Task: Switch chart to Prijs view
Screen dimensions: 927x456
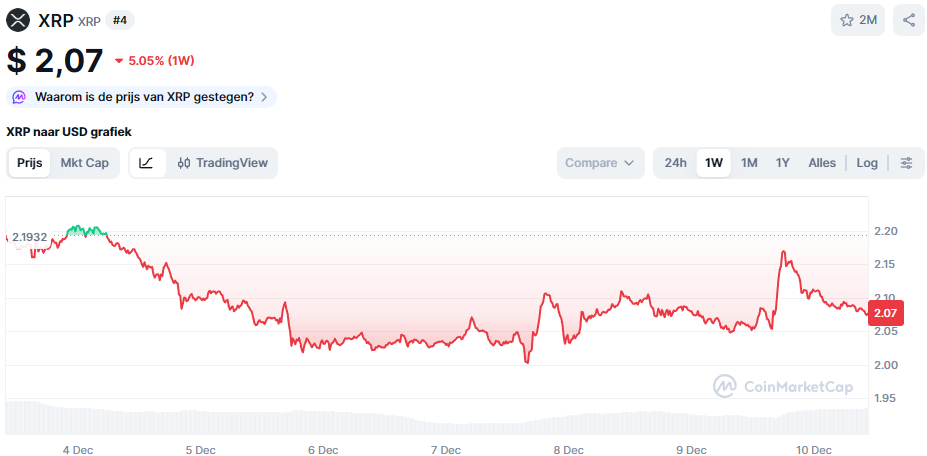Action: (30, 163)
